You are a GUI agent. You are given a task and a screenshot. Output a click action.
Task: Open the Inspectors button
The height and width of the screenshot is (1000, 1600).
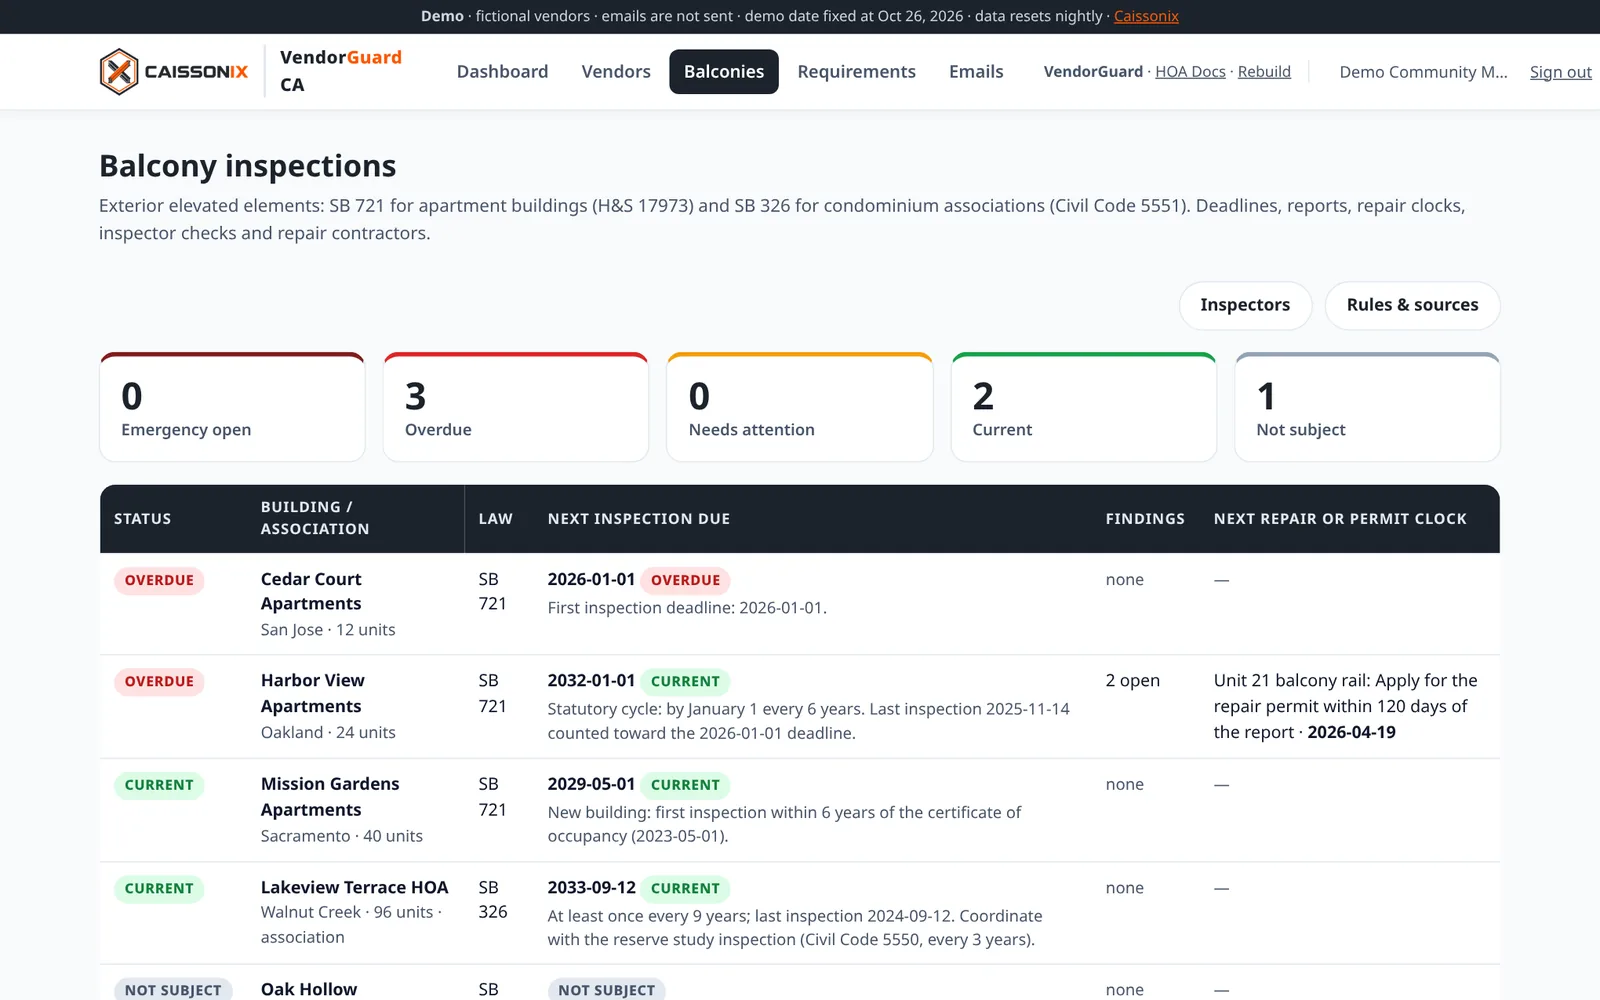click(1245, 305)
